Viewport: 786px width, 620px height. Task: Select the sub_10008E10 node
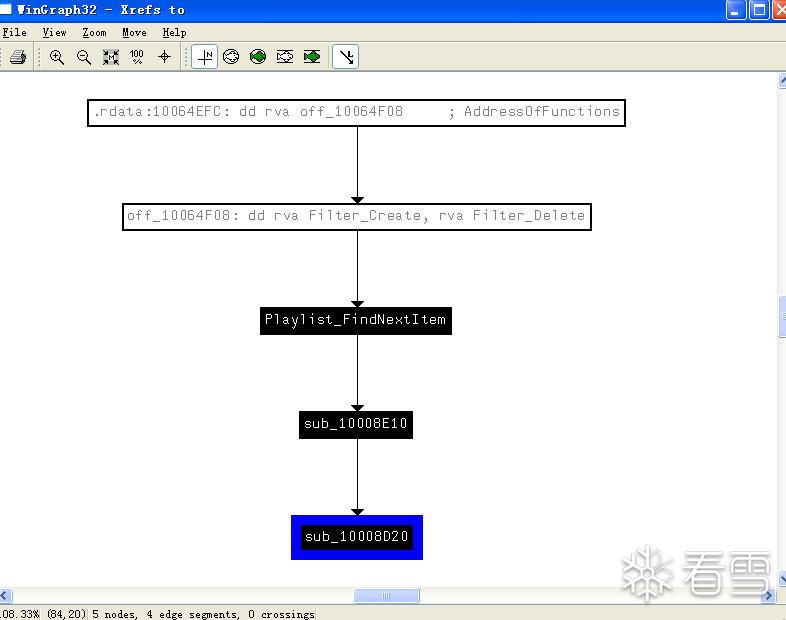(x=356, y=425)
